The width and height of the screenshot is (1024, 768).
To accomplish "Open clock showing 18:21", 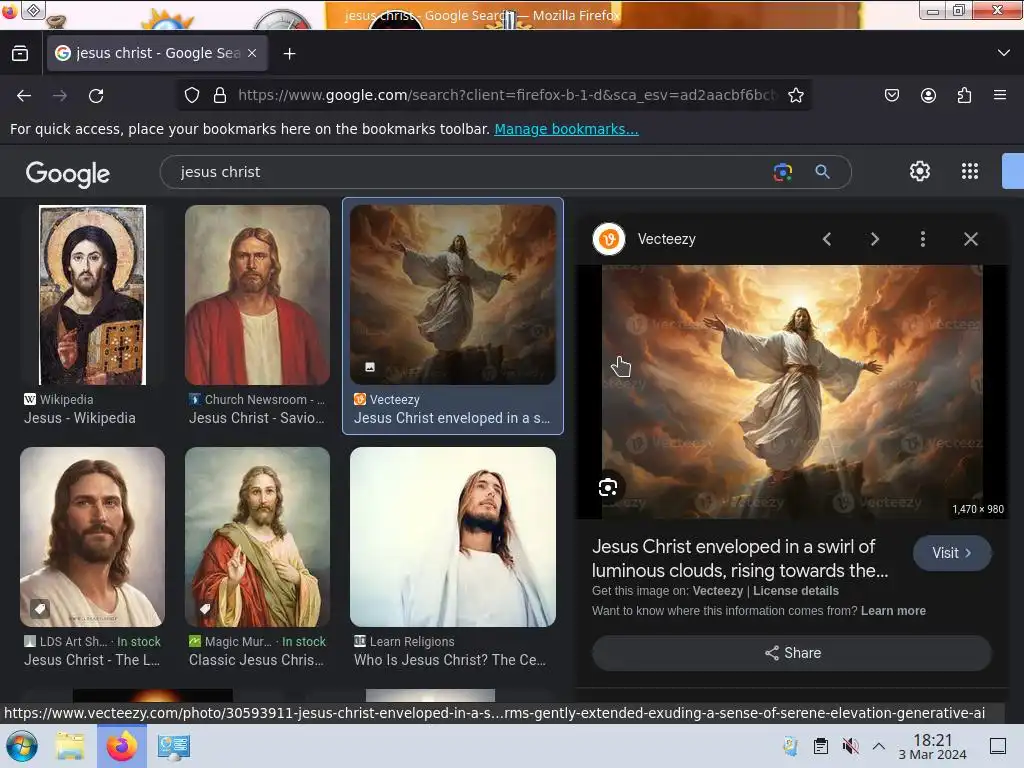I will click(932, 746).
